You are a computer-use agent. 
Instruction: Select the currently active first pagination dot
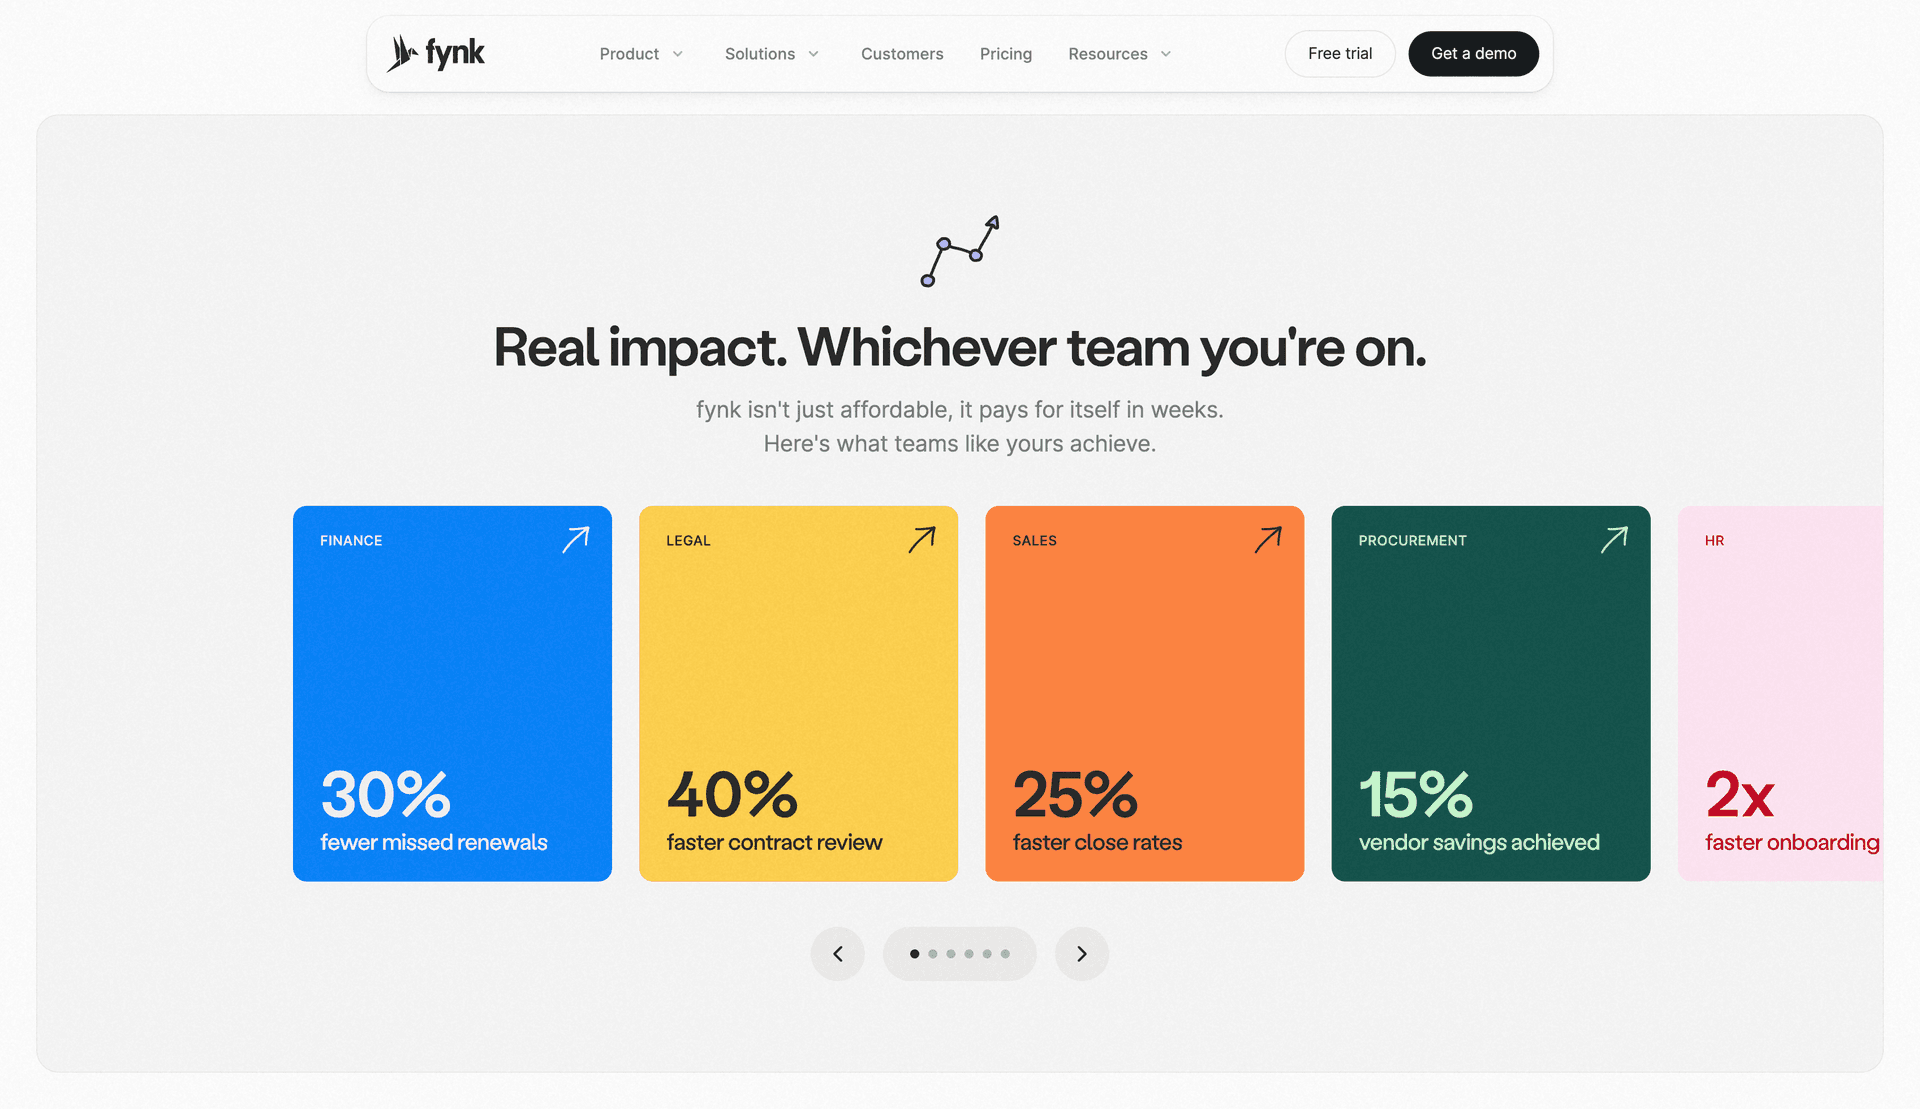click(x=914, y=953)
